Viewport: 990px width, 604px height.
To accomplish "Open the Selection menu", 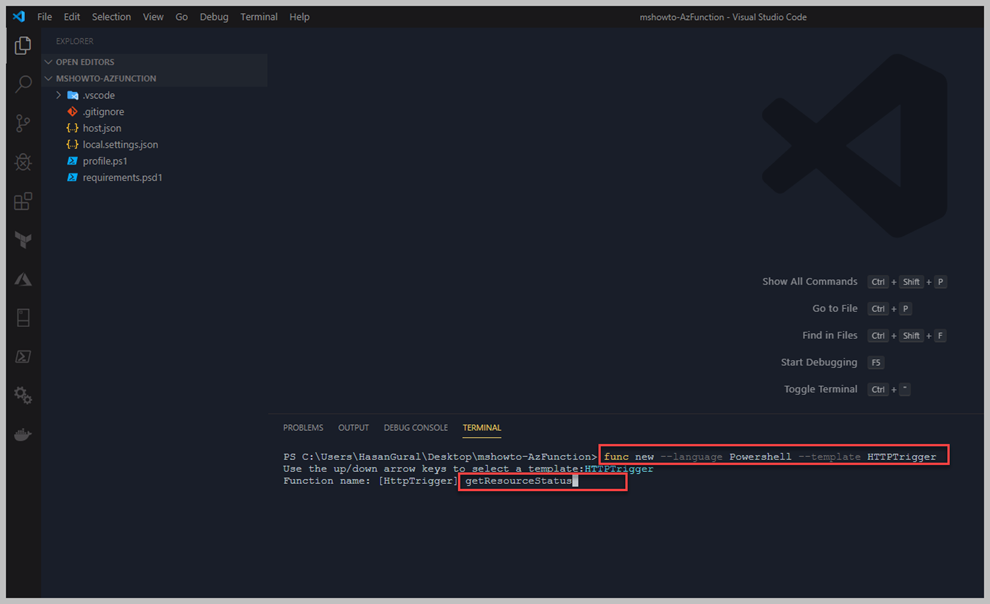I will (111, 17).
